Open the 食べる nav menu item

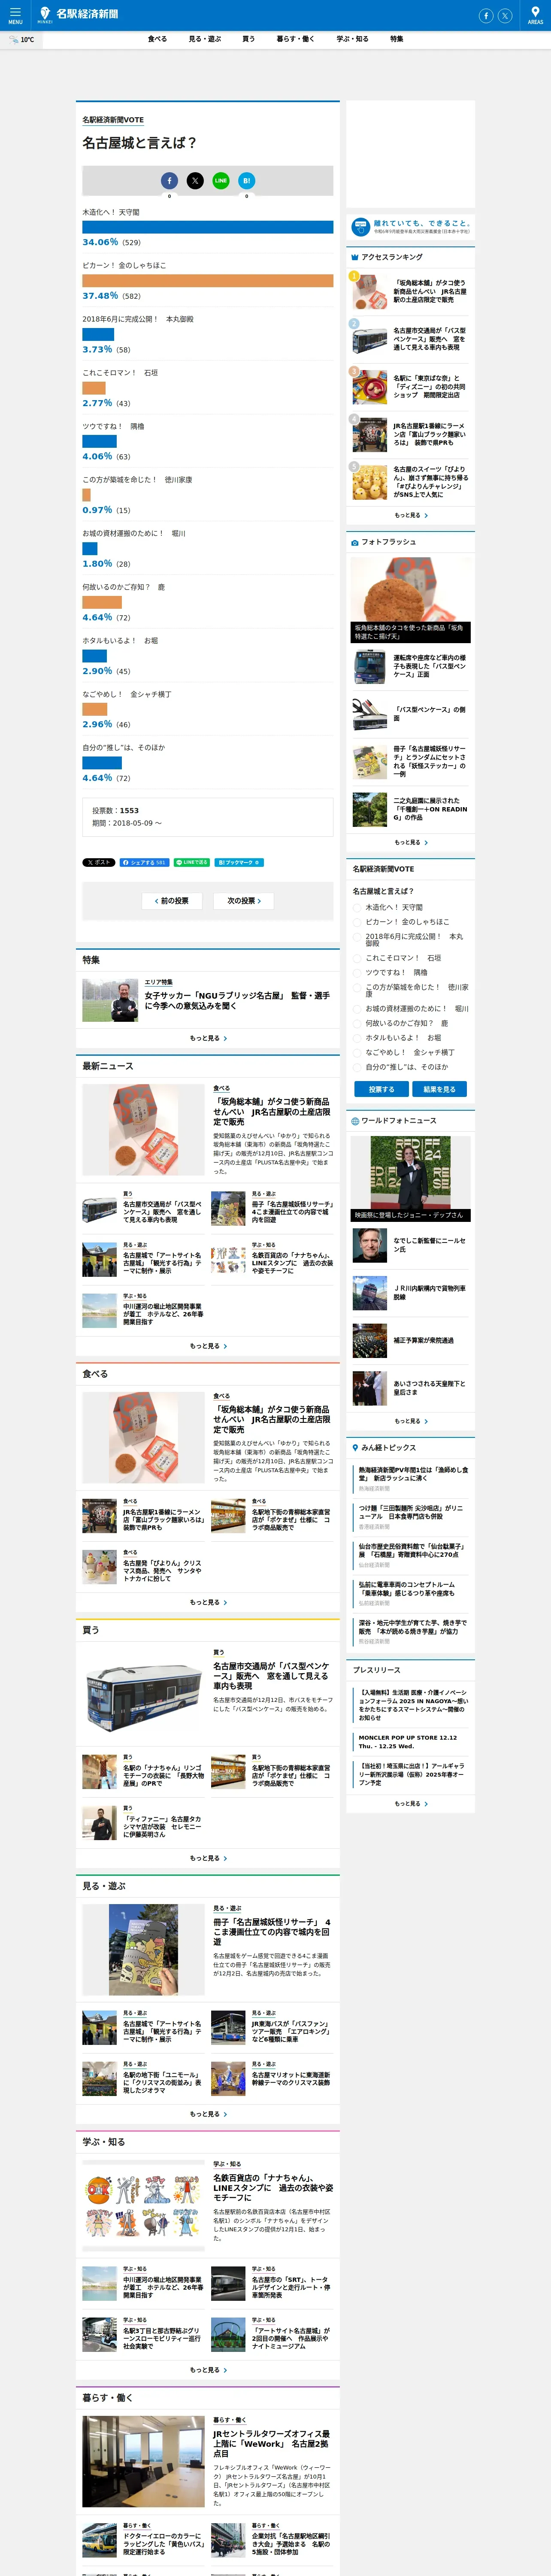pyautogui.click(x=157, y=39)
